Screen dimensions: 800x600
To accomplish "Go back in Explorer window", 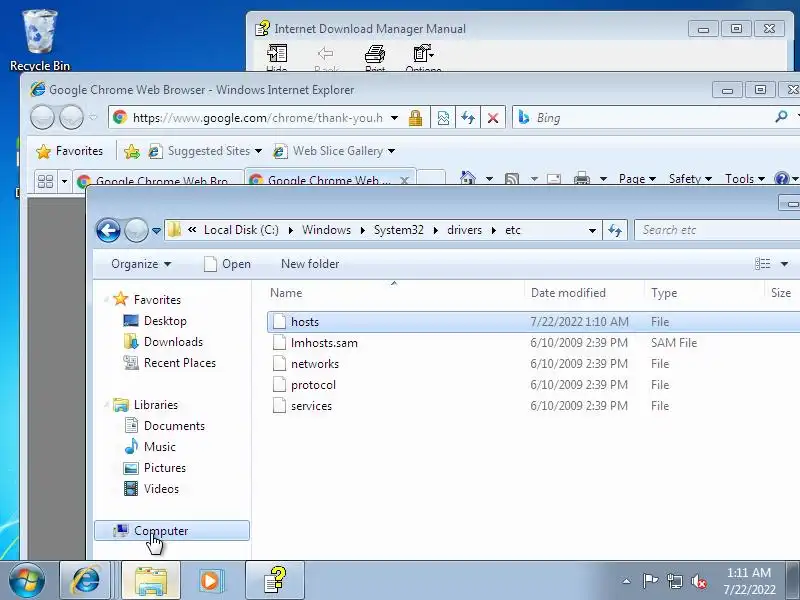I will [108, 231].
